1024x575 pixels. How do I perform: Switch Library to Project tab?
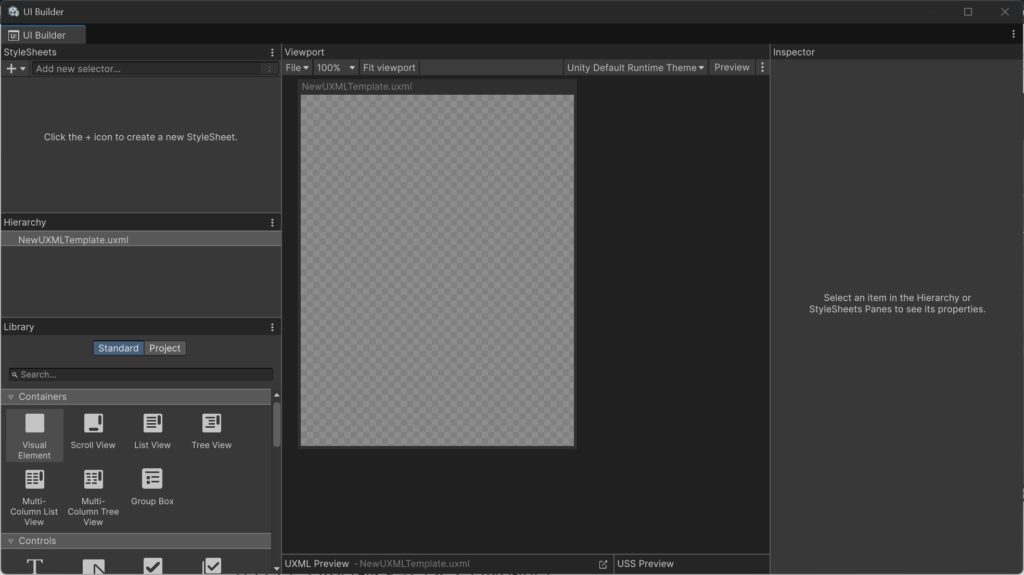coord(165,348)
